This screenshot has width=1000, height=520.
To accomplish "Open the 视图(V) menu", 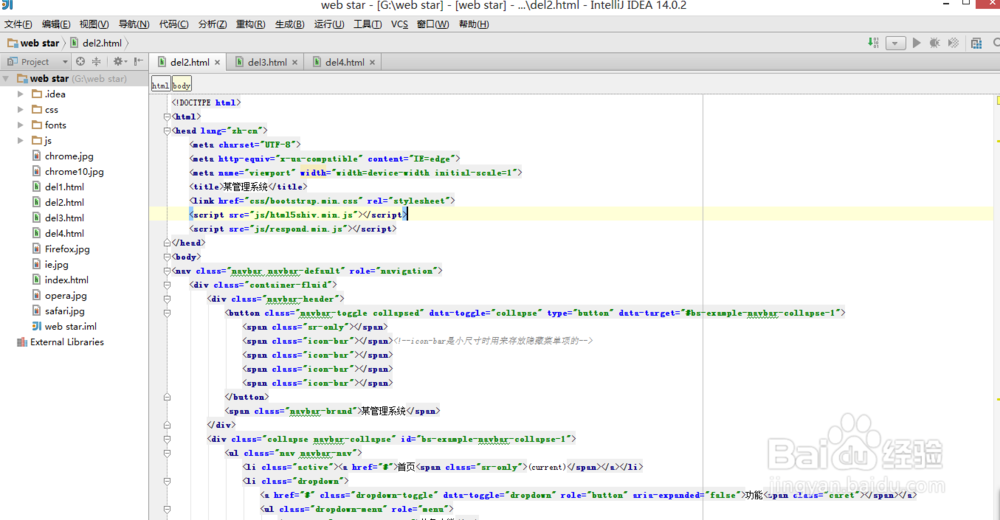I will point(94,24).
